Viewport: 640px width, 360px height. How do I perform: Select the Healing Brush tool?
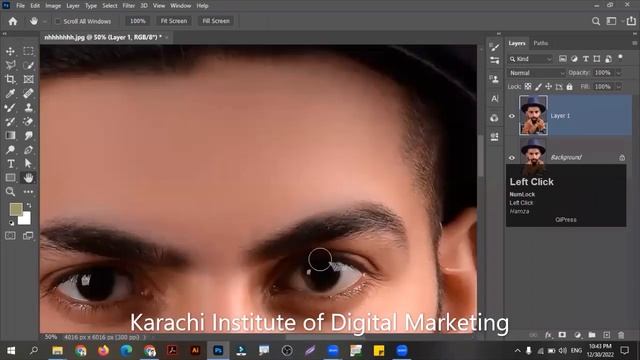(x=28, y=93)
